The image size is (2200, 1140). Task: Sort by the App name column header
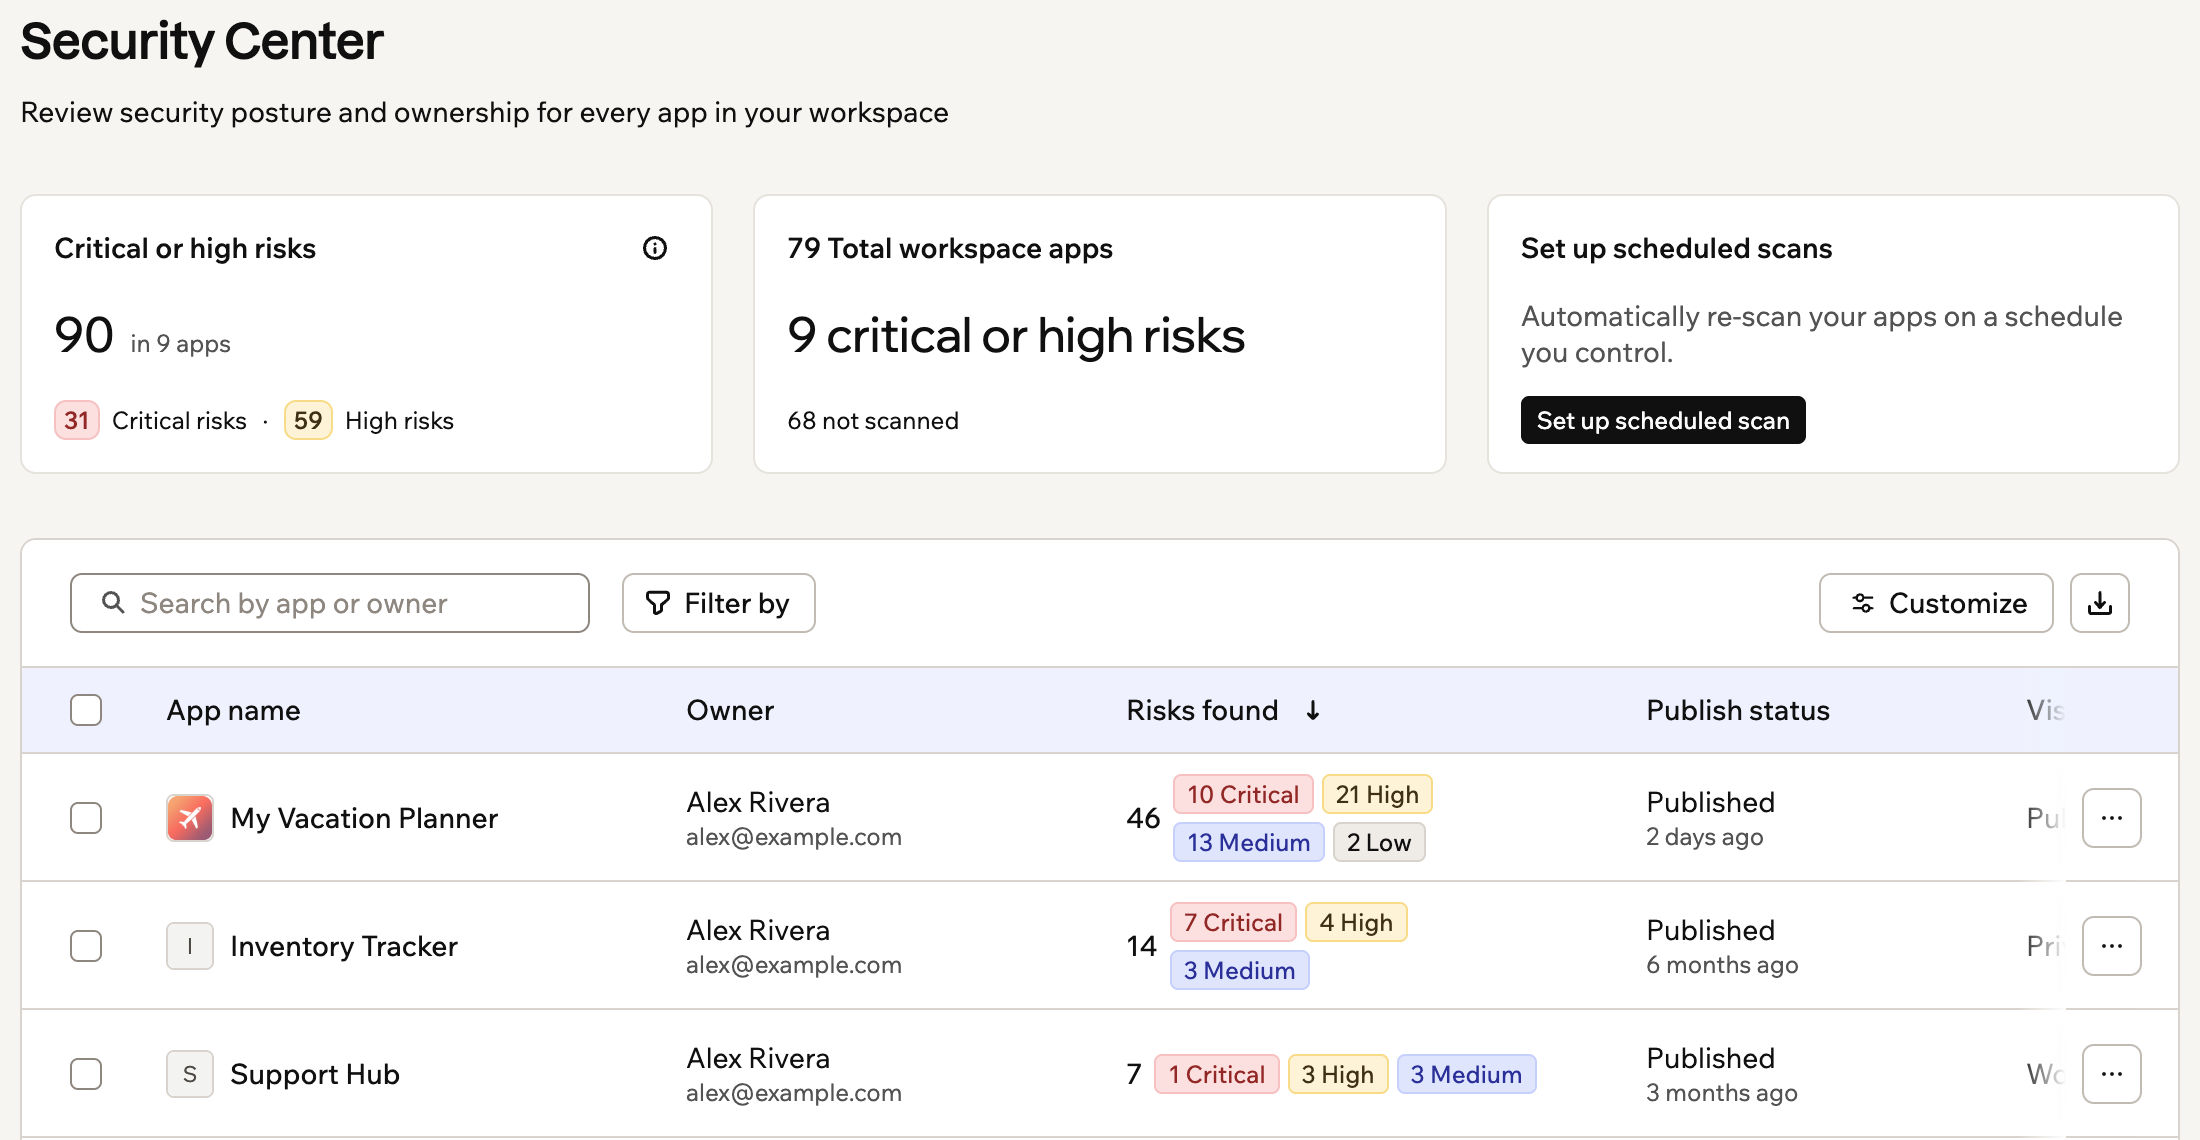[x=233, y=710]
